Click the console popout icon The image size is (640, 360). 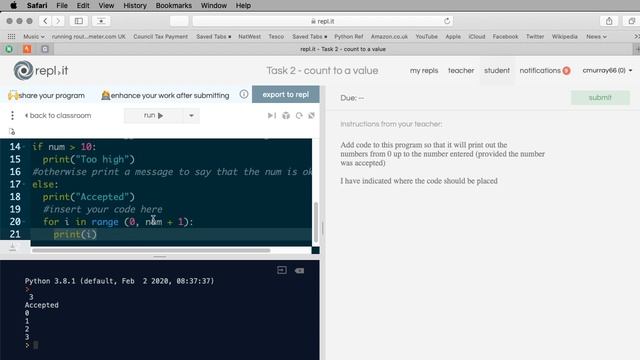click(282, 270)
